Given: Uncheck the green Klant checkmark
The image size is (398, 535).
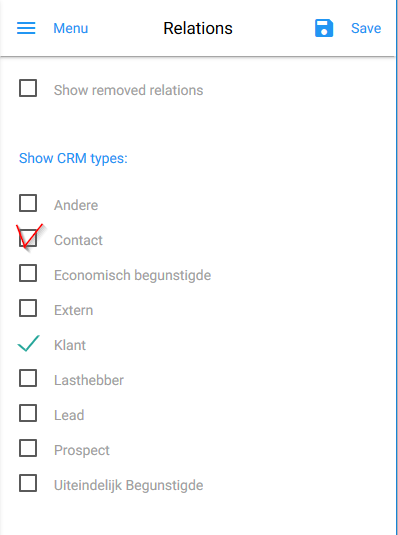Looking at the screenshot, I should (28, 343).
